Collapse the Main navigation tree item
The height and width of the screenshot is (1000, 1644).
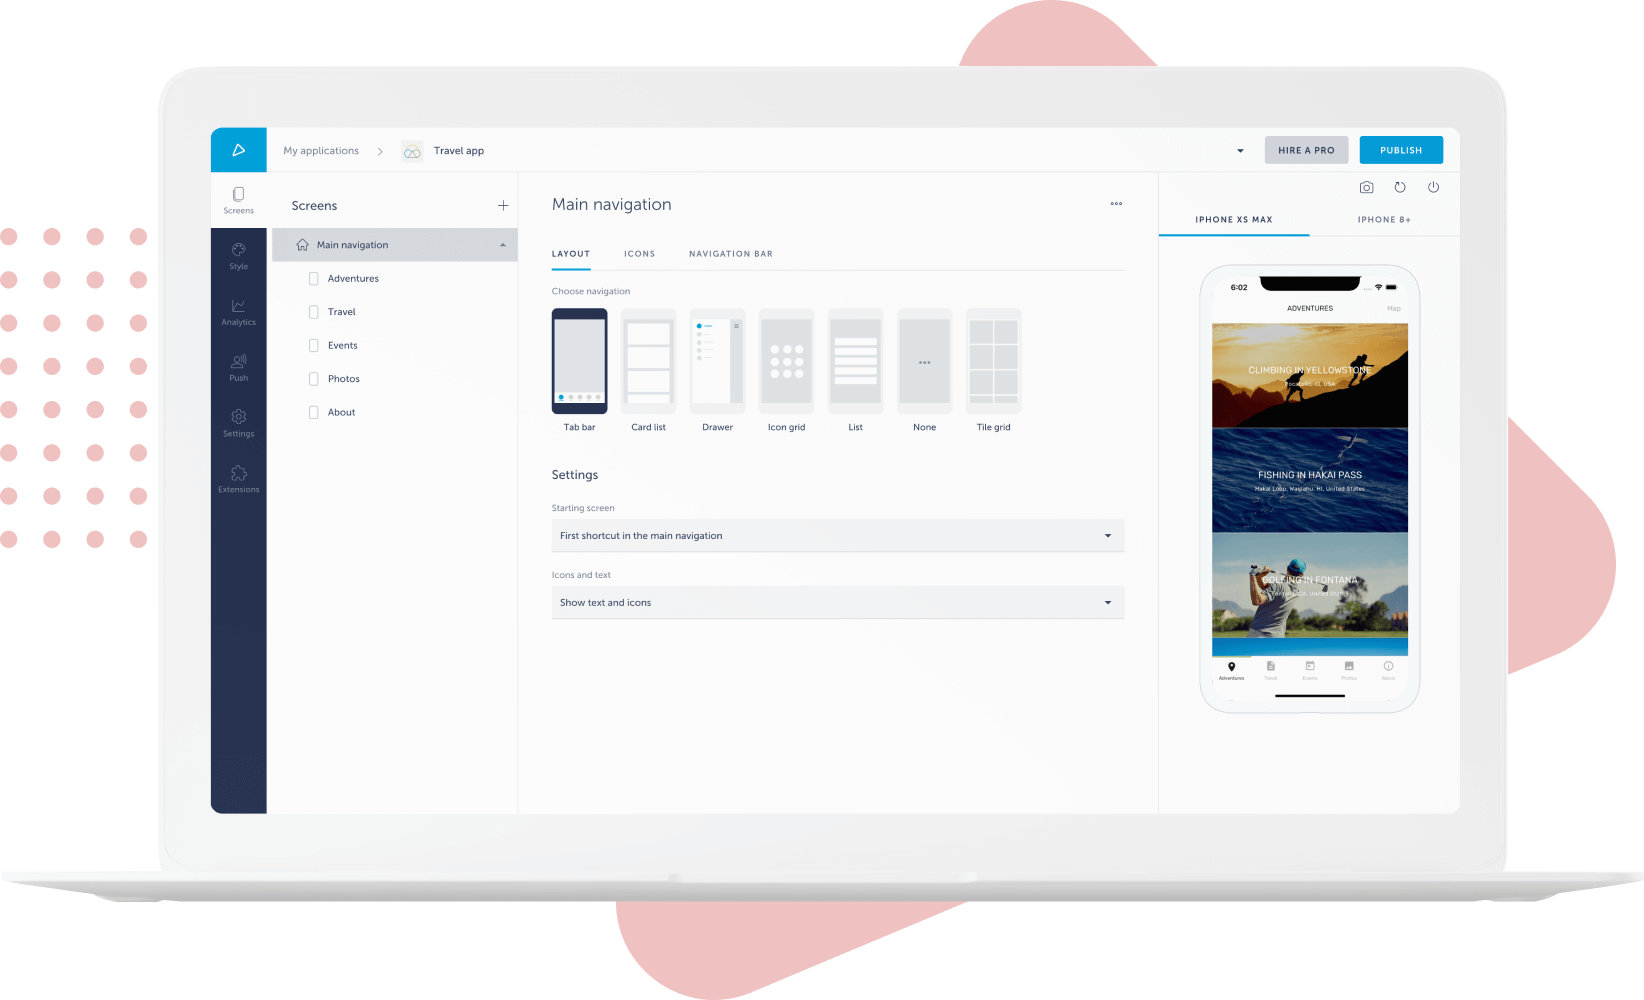click(502, 245)
